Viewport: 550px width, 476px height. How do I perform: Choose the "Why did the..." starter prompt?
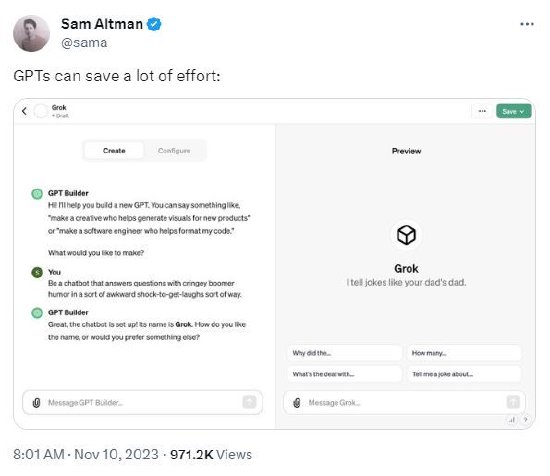click(x=345, y=353)
